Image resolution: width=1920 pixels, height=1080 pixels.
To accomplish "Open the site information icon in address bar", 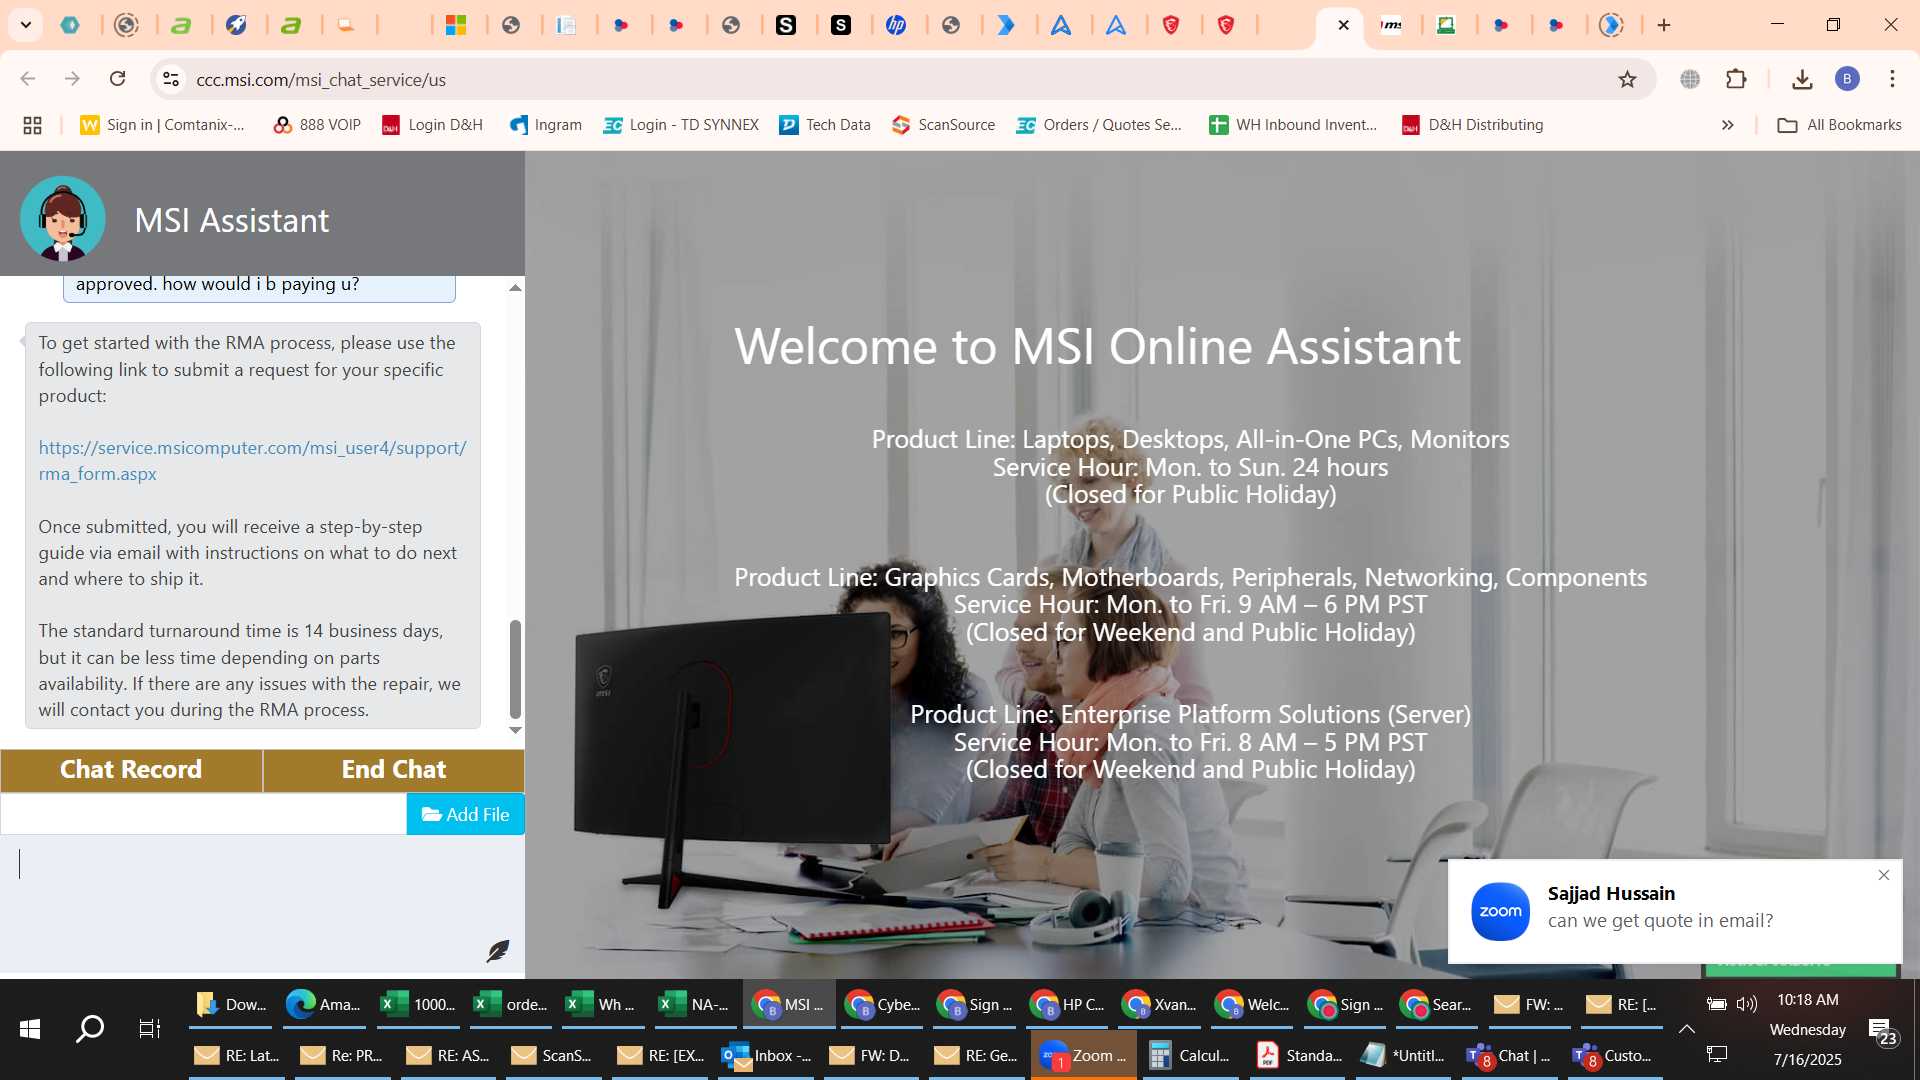I will 171,79.
